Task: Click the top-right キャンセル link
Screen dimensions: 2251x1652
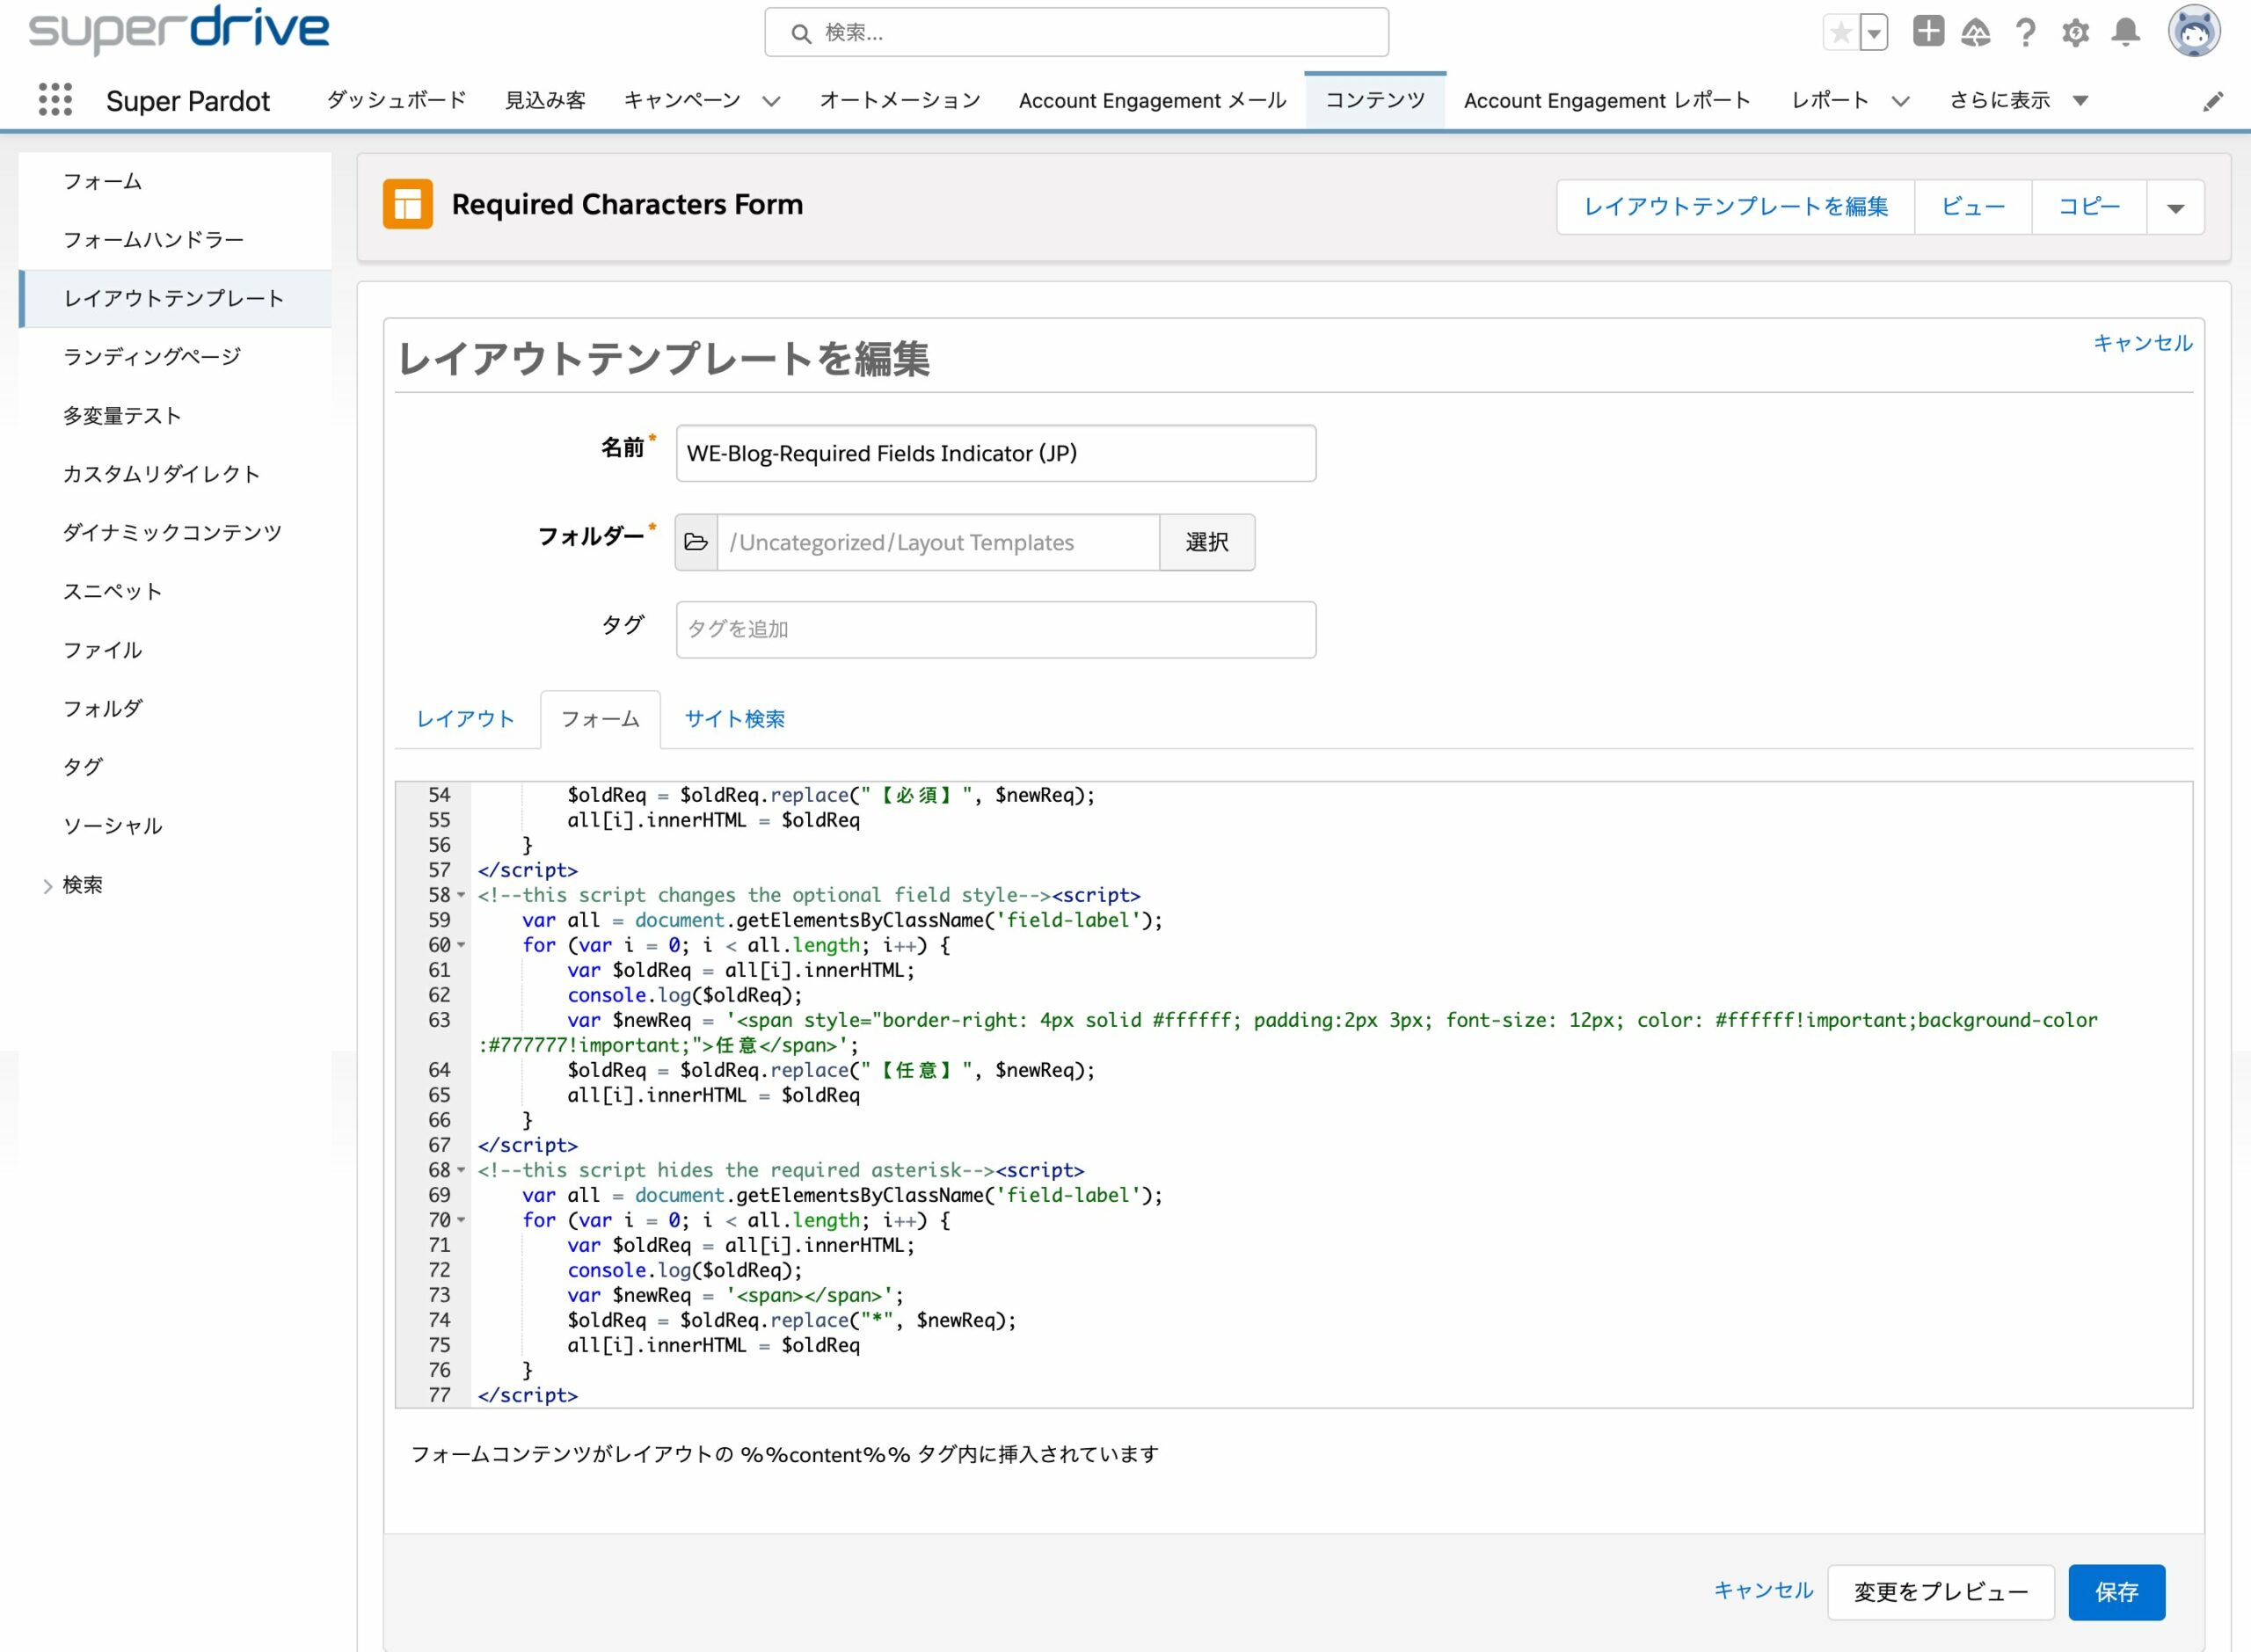Action: (2142, 343)
